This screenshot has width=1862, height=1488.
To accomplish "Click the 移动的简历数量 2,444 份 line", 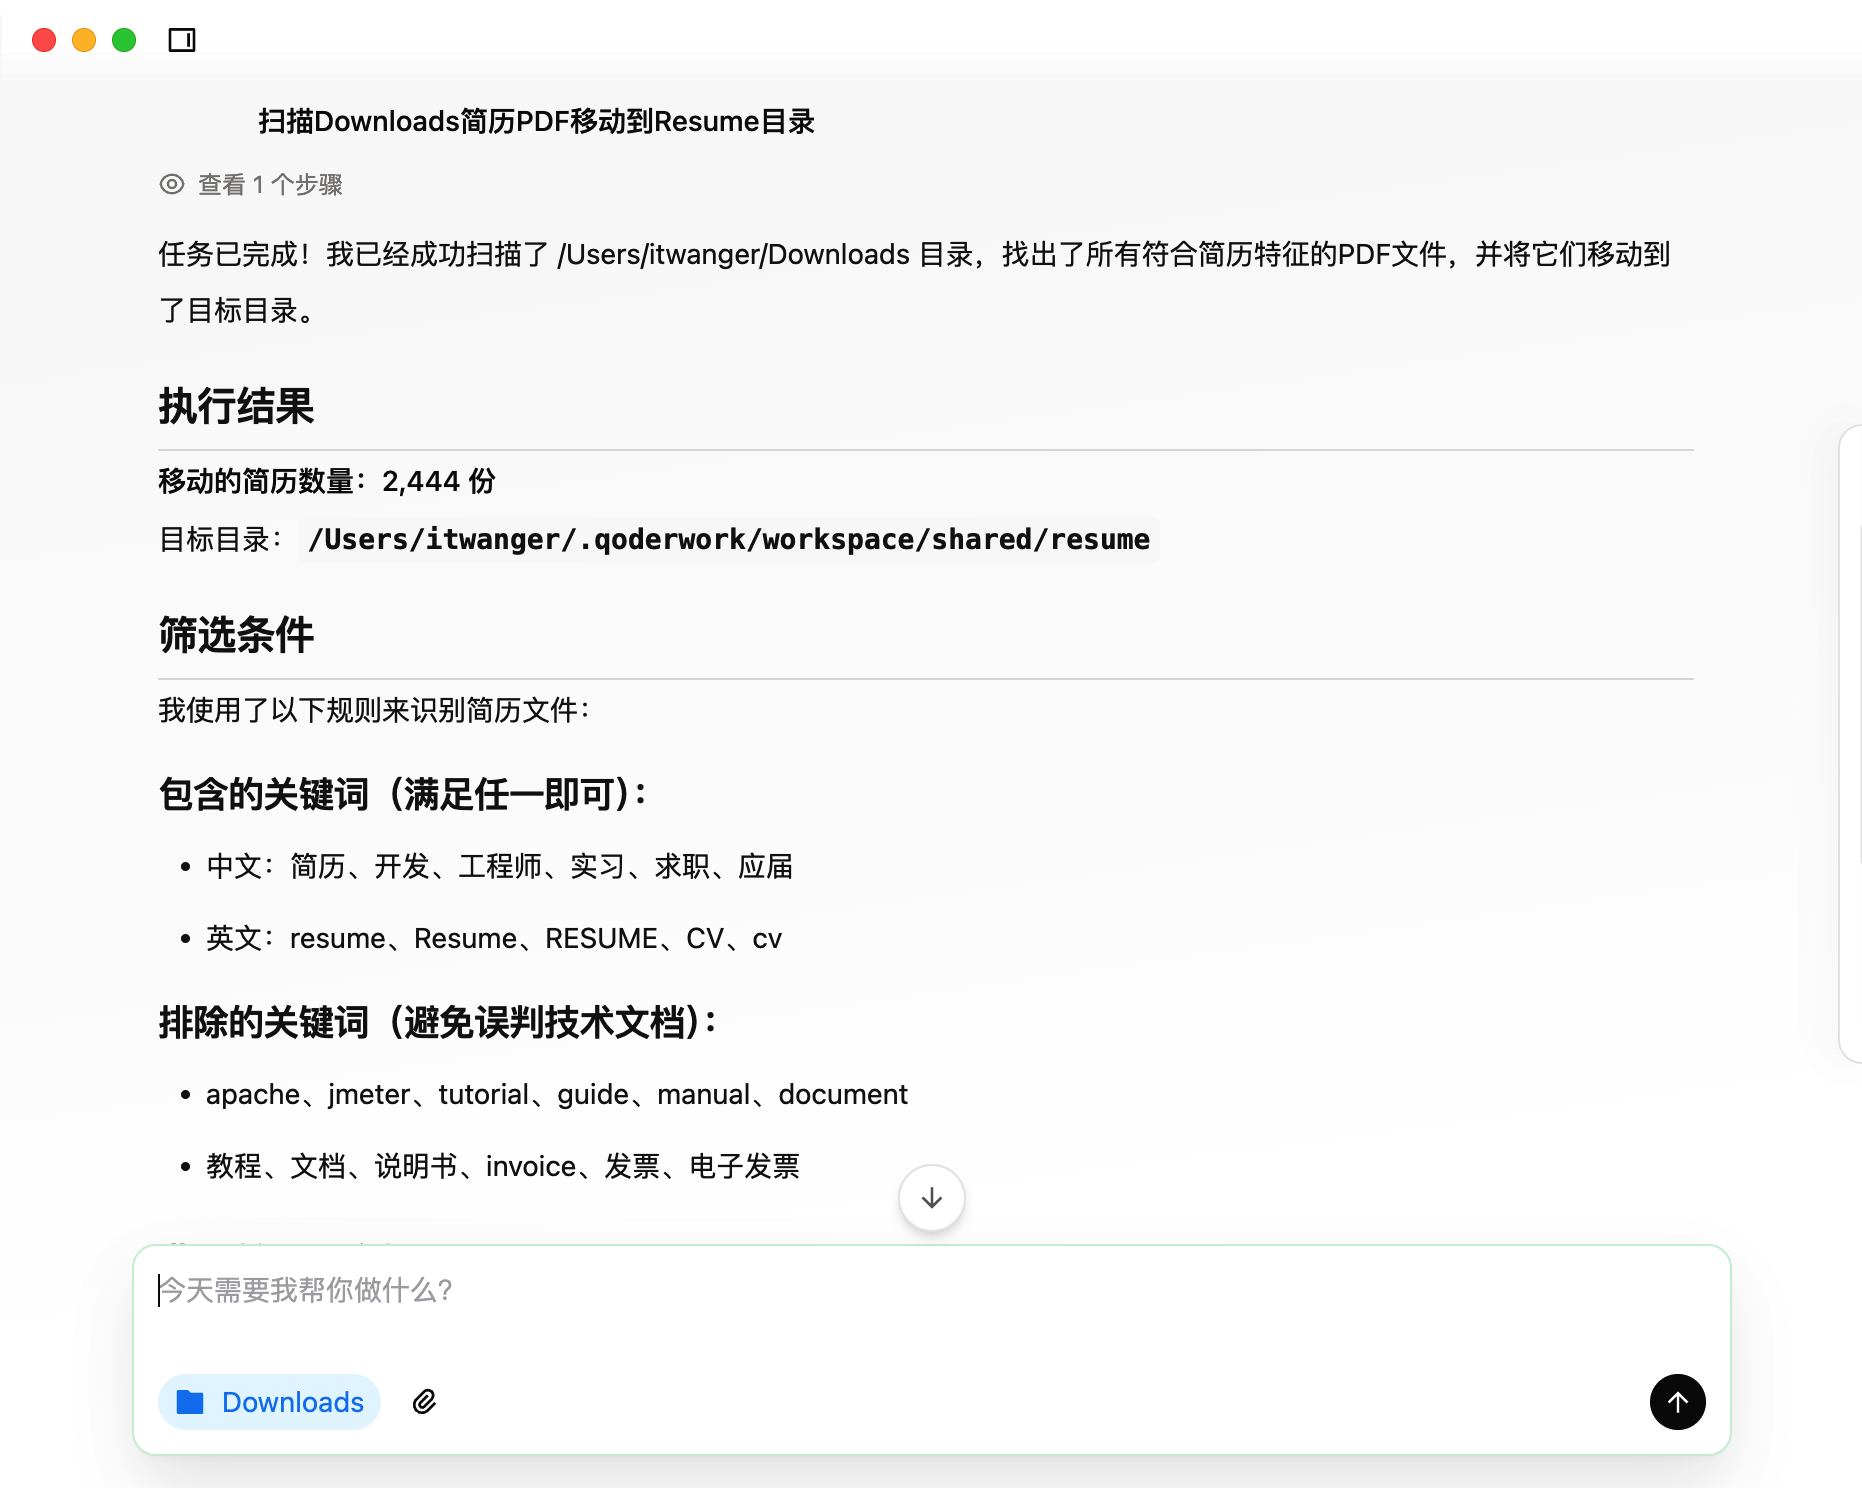I will tap(327, 481).
